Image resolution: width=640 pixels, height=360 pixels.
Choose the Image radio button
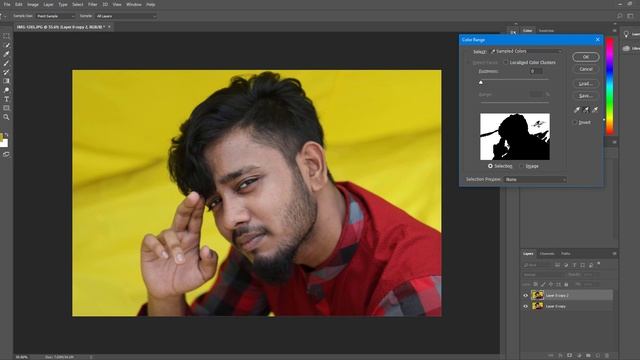click(x=521, y=166)
